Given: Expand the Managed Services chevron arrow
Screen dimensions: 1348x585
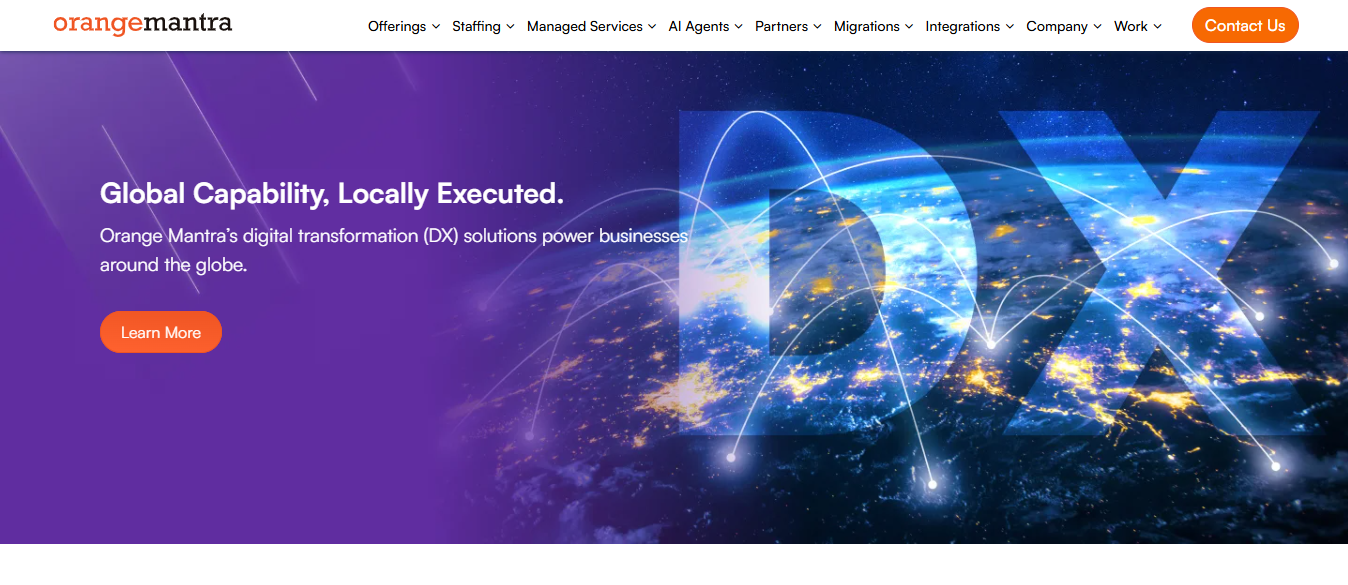Looking at the screenshot, I should click(652, 27).
